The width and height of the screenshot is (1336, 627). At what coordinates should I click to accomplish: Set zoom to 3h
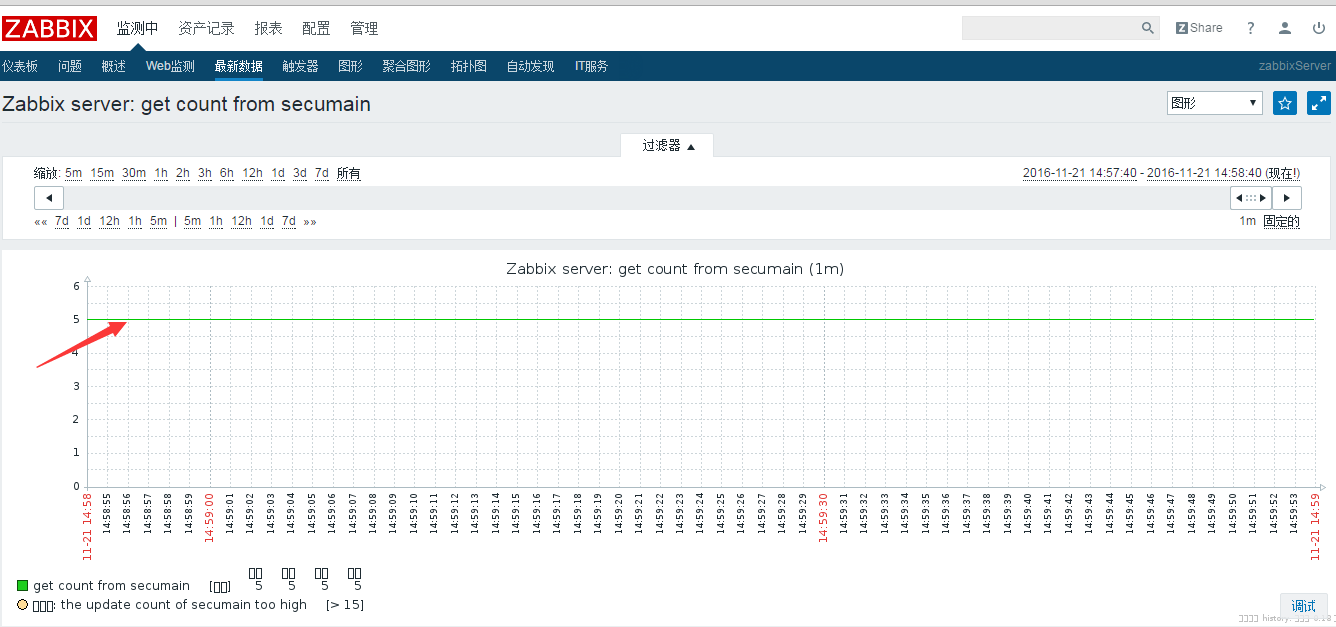(205, 173)
